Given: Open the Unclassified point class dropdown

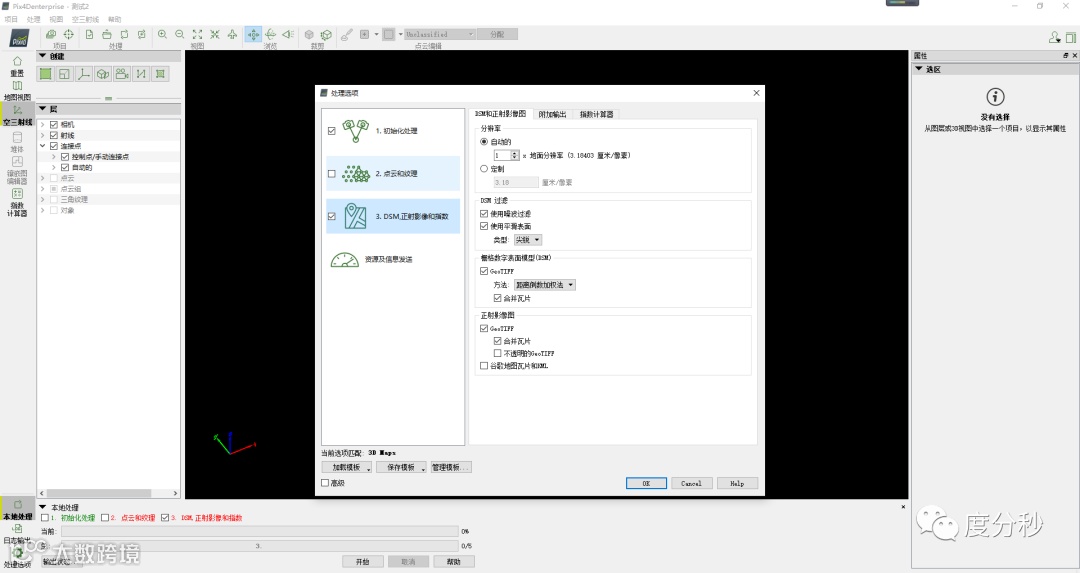Looking at the screenshot, I should (439, 34).
